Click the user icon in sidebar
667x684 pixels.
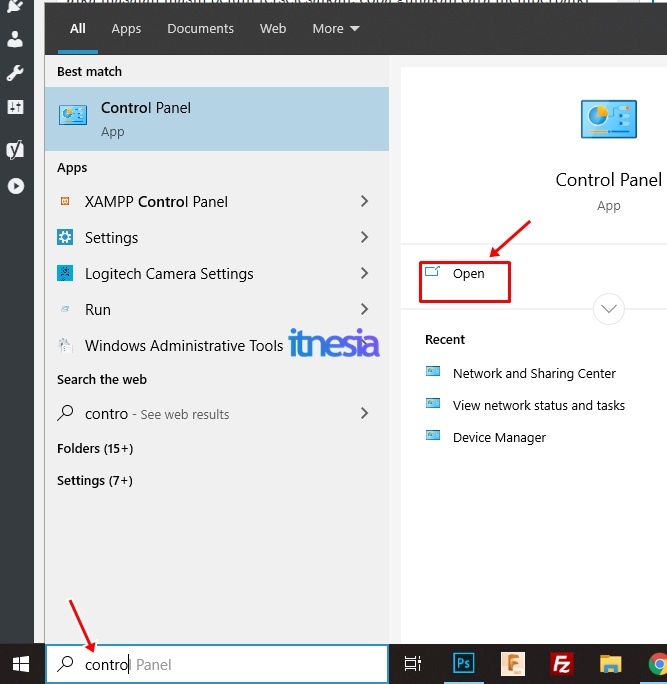tap(15, 39)
